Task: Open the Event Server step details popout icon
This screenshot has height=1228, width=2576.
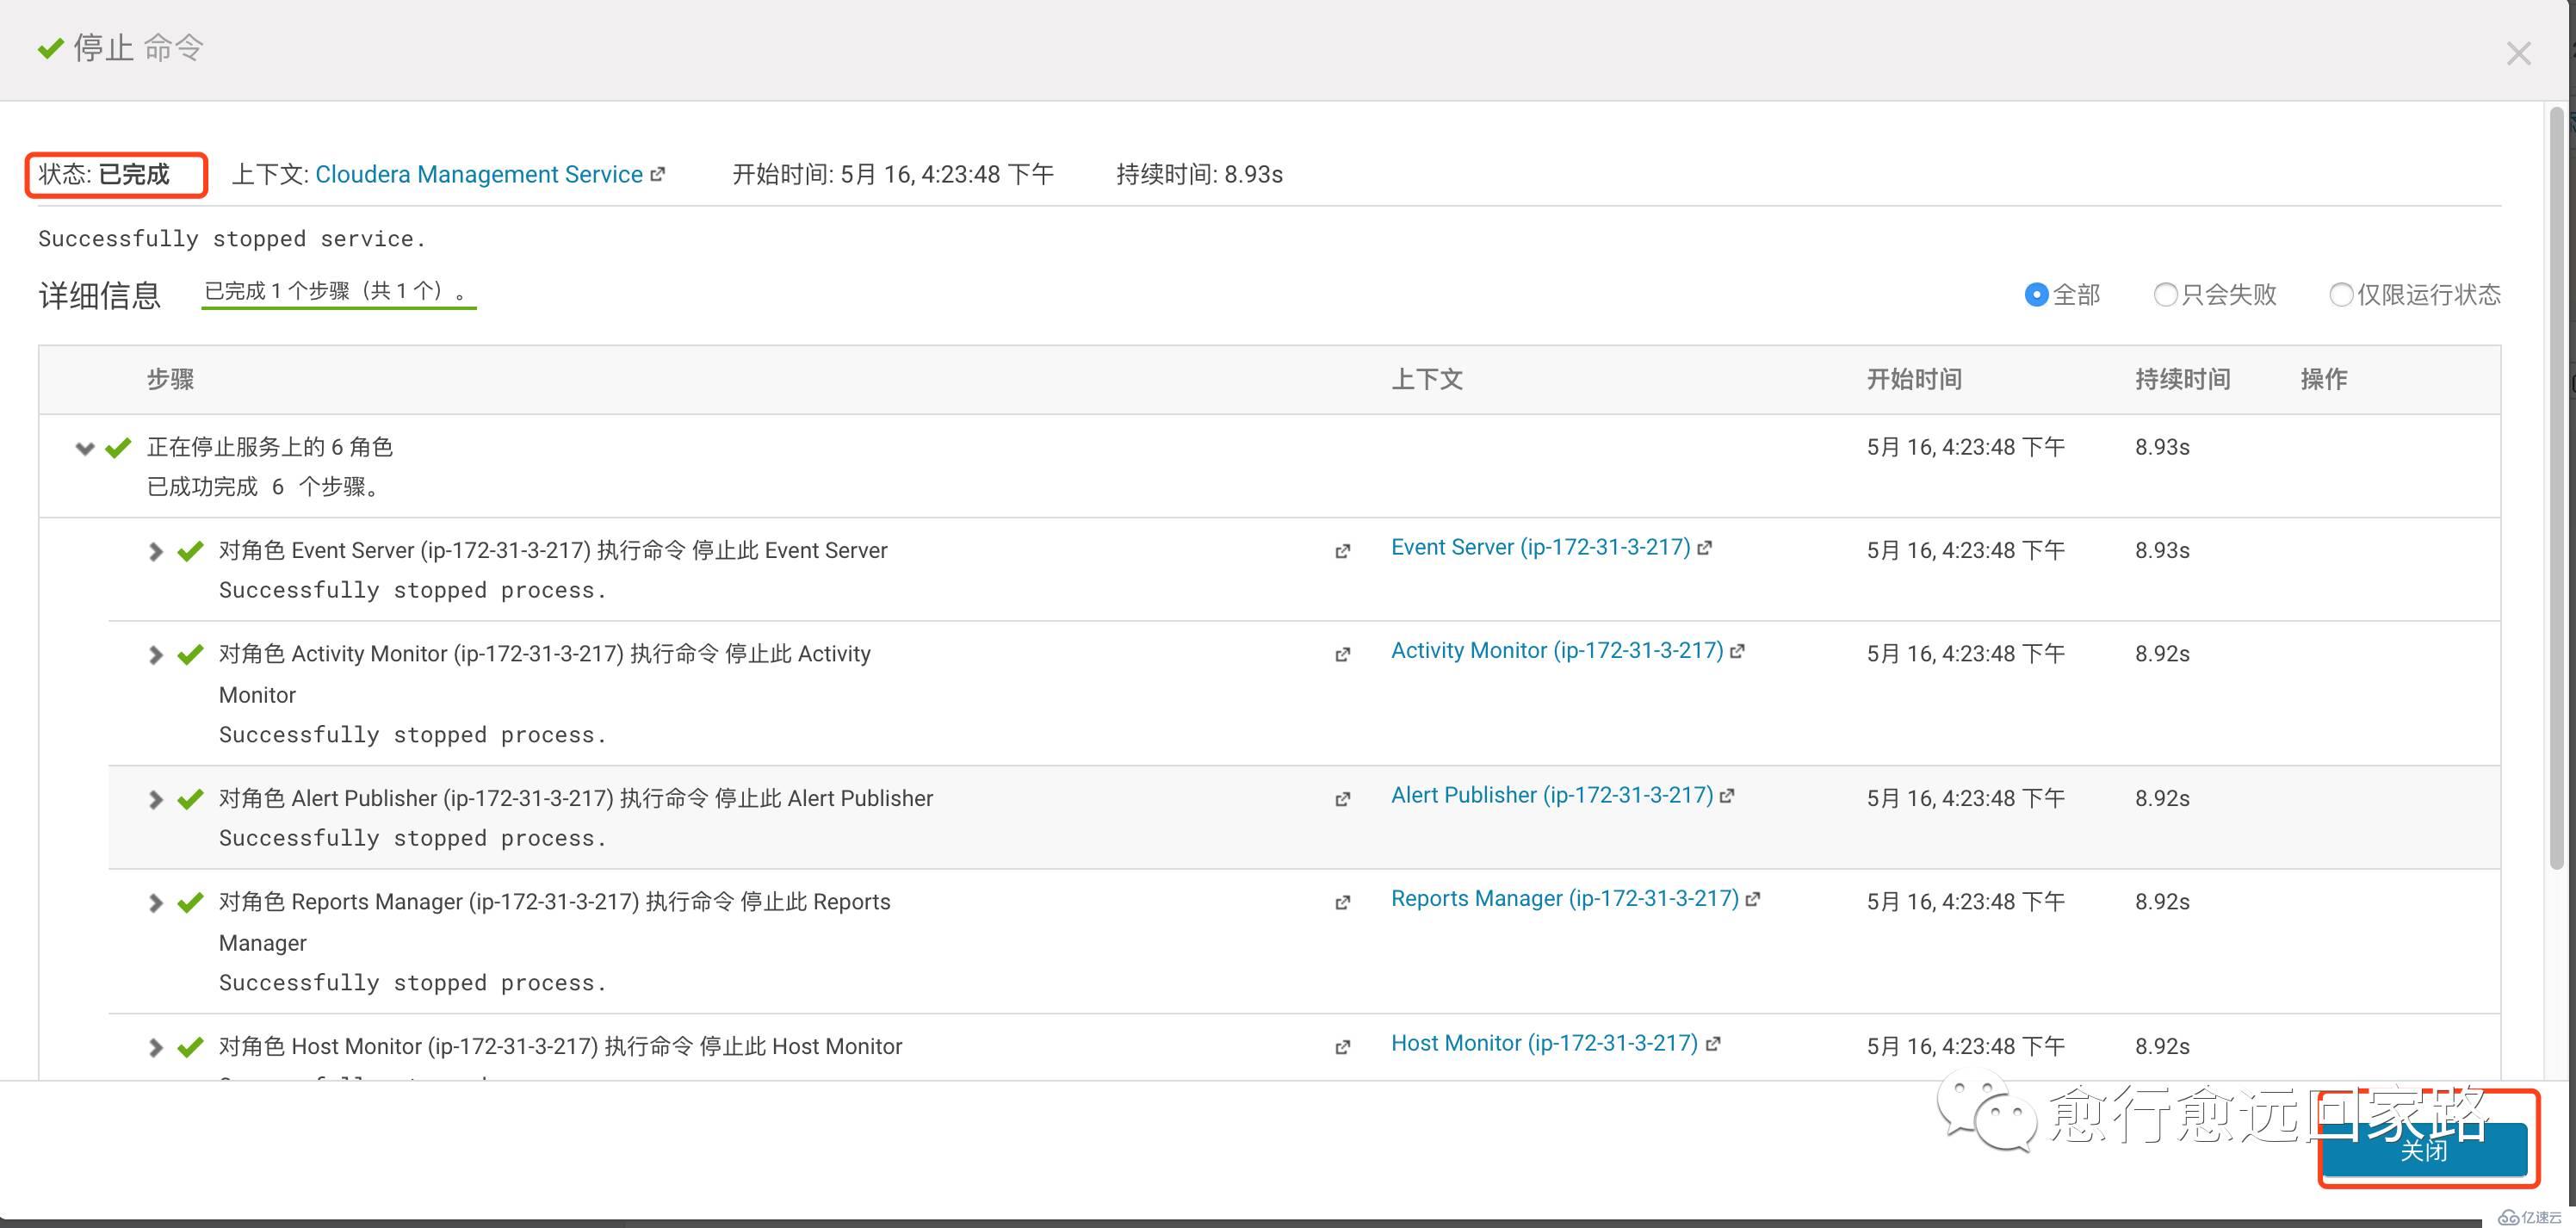Action: pos(1343,552)
